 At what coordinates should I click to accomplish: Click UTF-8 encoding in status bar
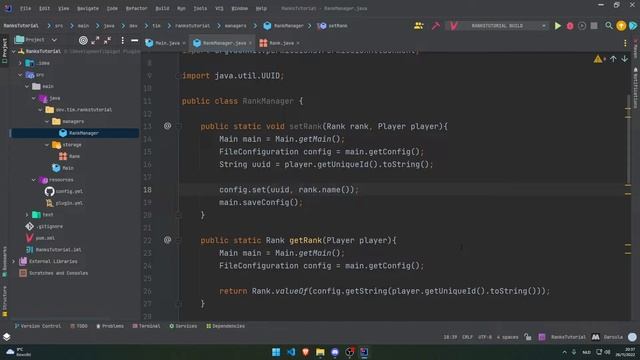click(x=485, y=337)
